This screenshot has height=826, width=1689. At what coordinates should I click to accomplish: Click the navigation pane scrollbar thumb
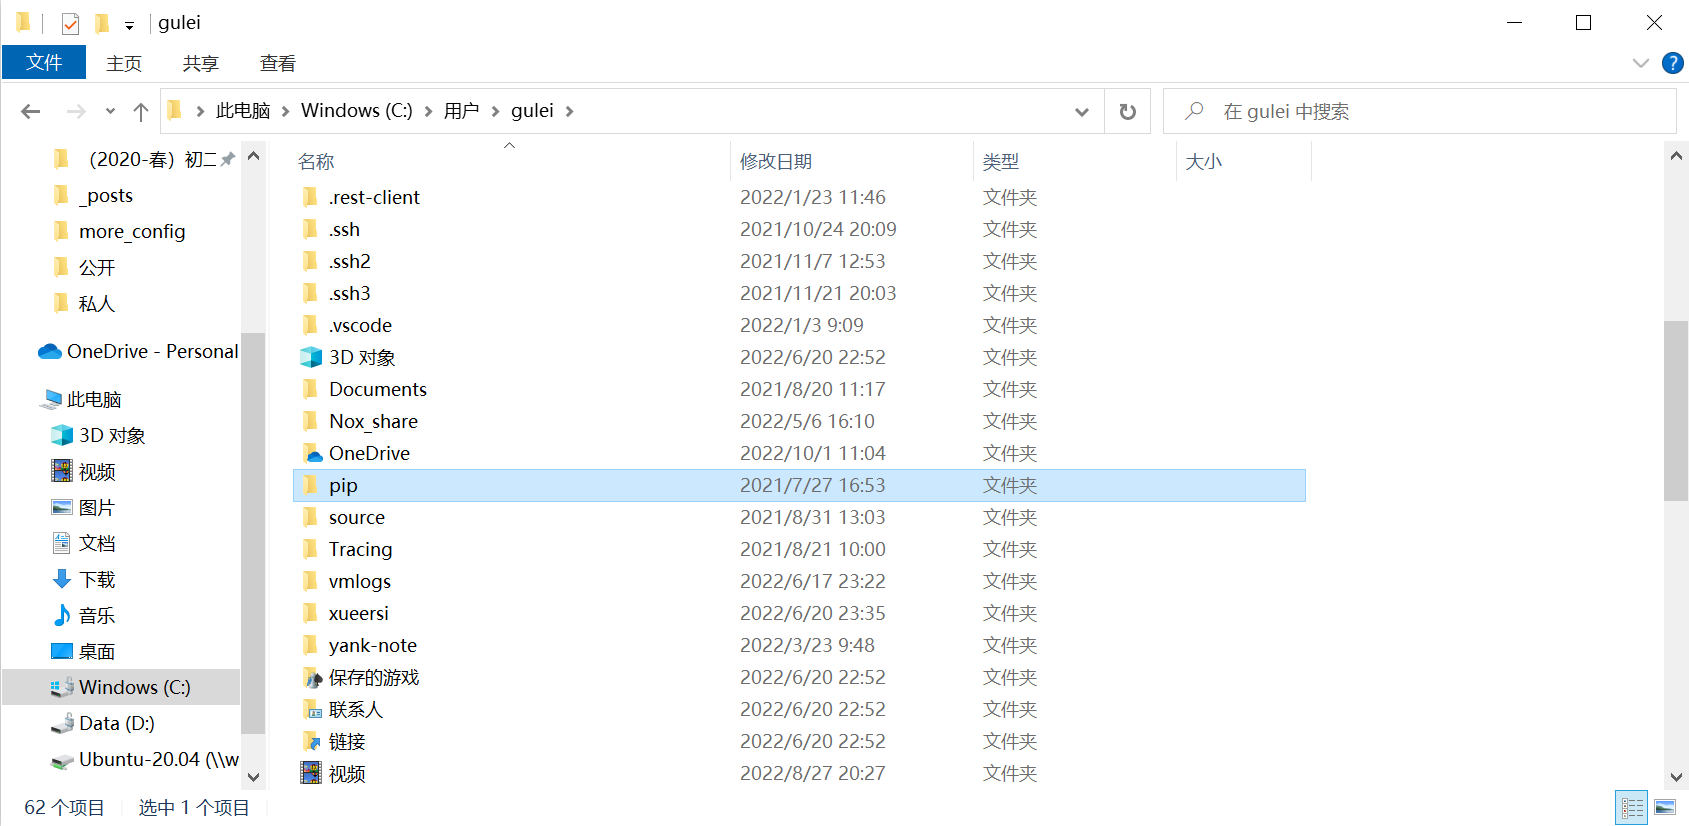click(253, 533)
